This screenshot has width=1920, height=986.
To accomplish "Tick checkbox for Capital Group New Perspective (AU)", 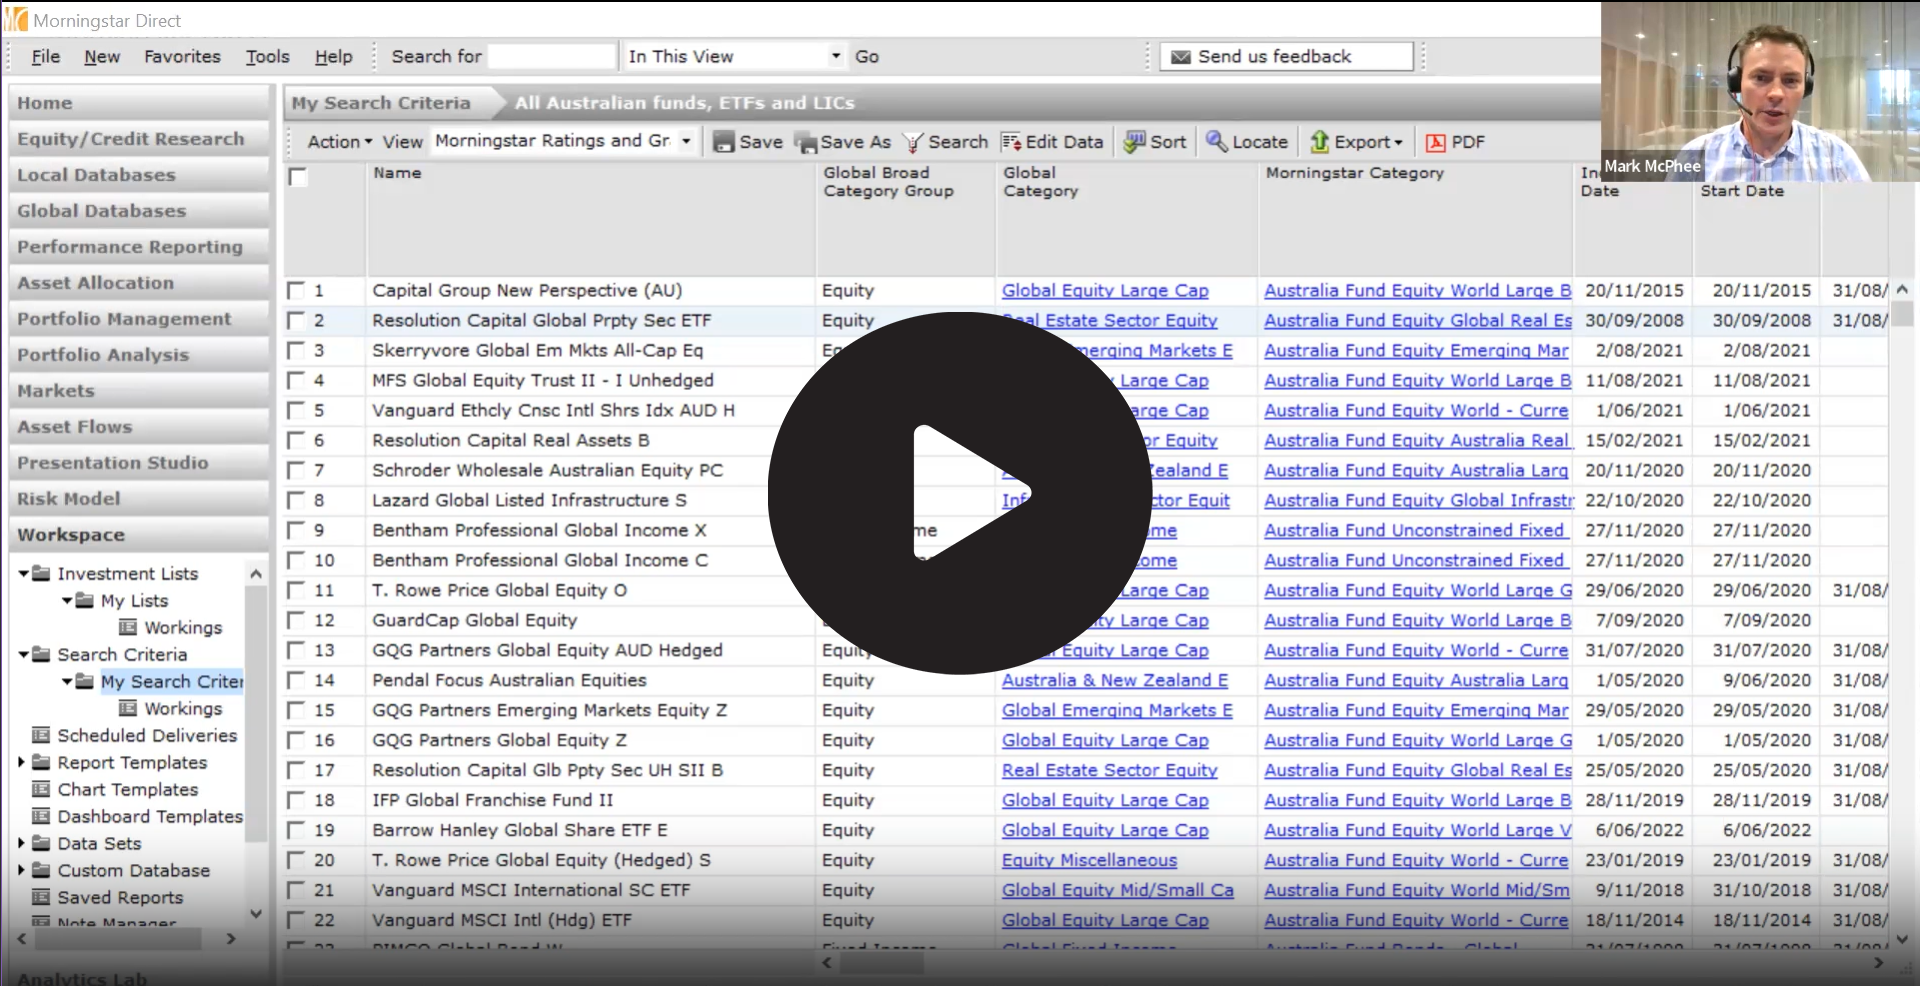I will pyautogui.click(x=296, y=290).
